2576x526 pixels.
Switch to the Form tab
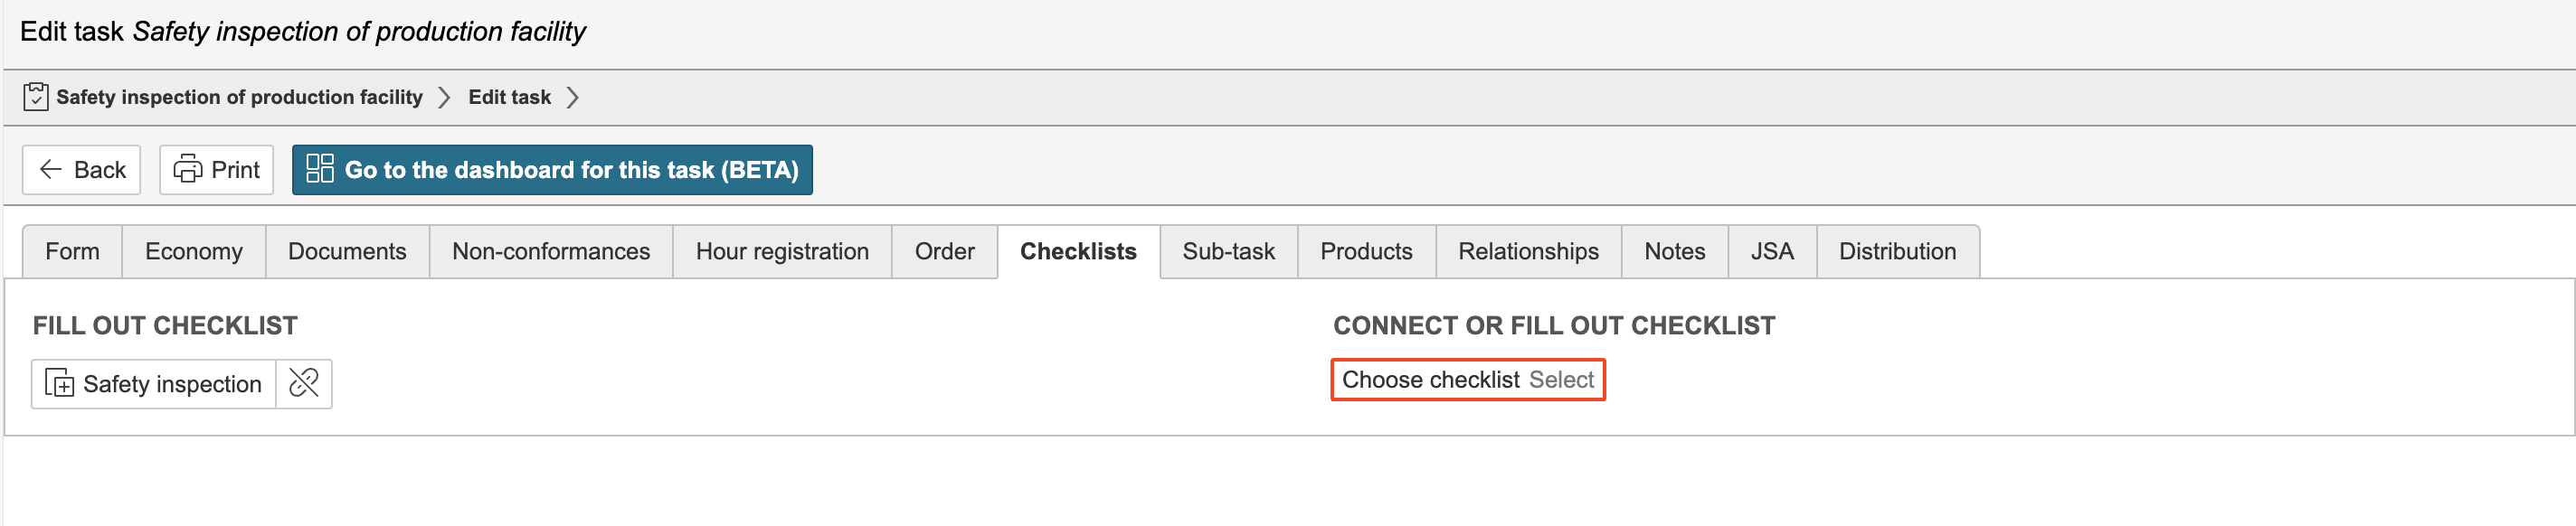[72, 252]
